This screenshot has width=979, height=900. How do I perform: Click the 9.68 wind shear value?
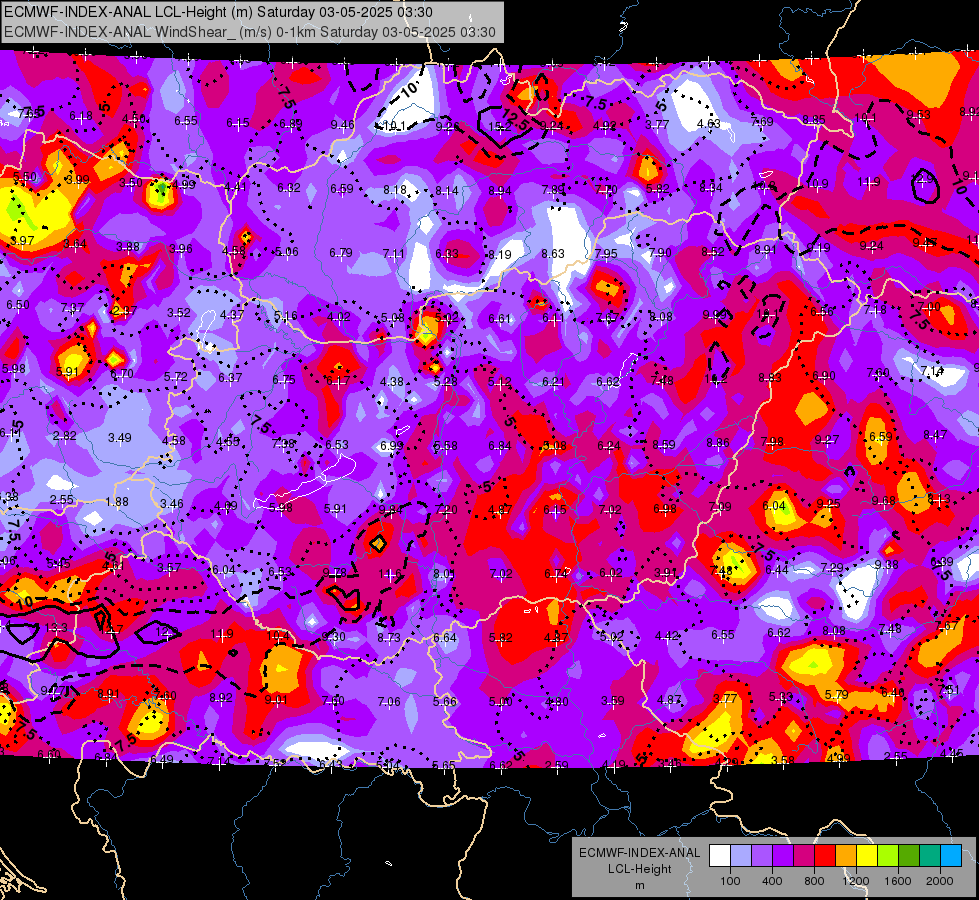883,501
